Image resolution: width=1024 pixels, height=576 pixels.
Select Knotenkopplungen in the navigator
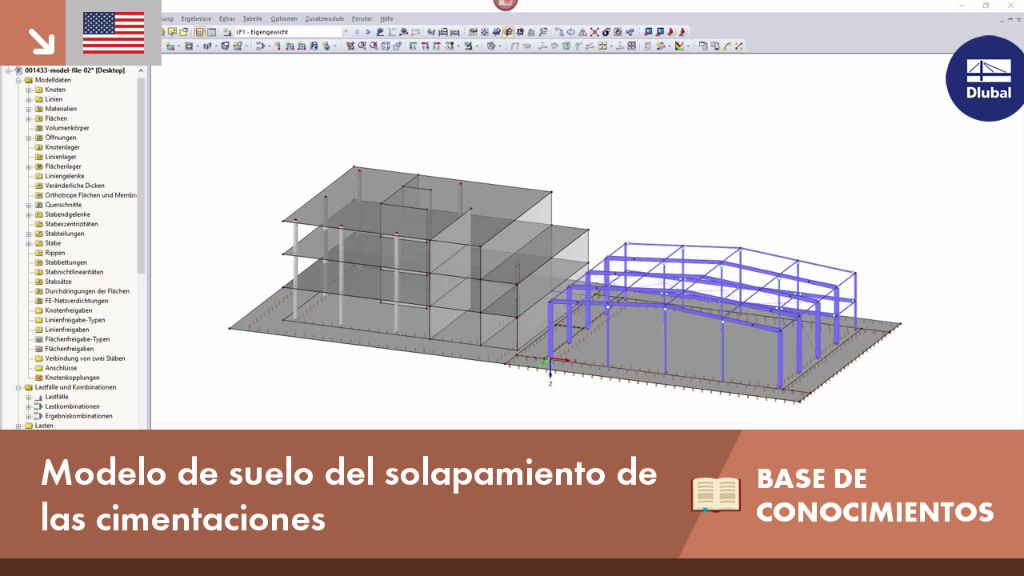click(72, 377)
